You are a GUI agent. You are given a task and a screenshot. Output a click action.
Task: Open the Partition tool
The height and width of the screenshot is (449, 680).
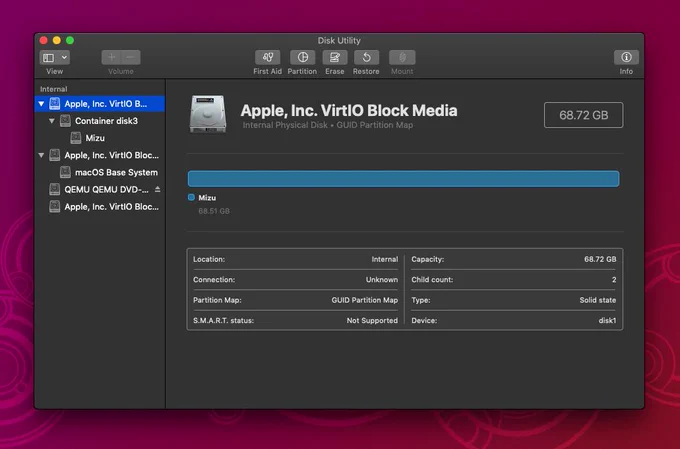click(302, 57)
